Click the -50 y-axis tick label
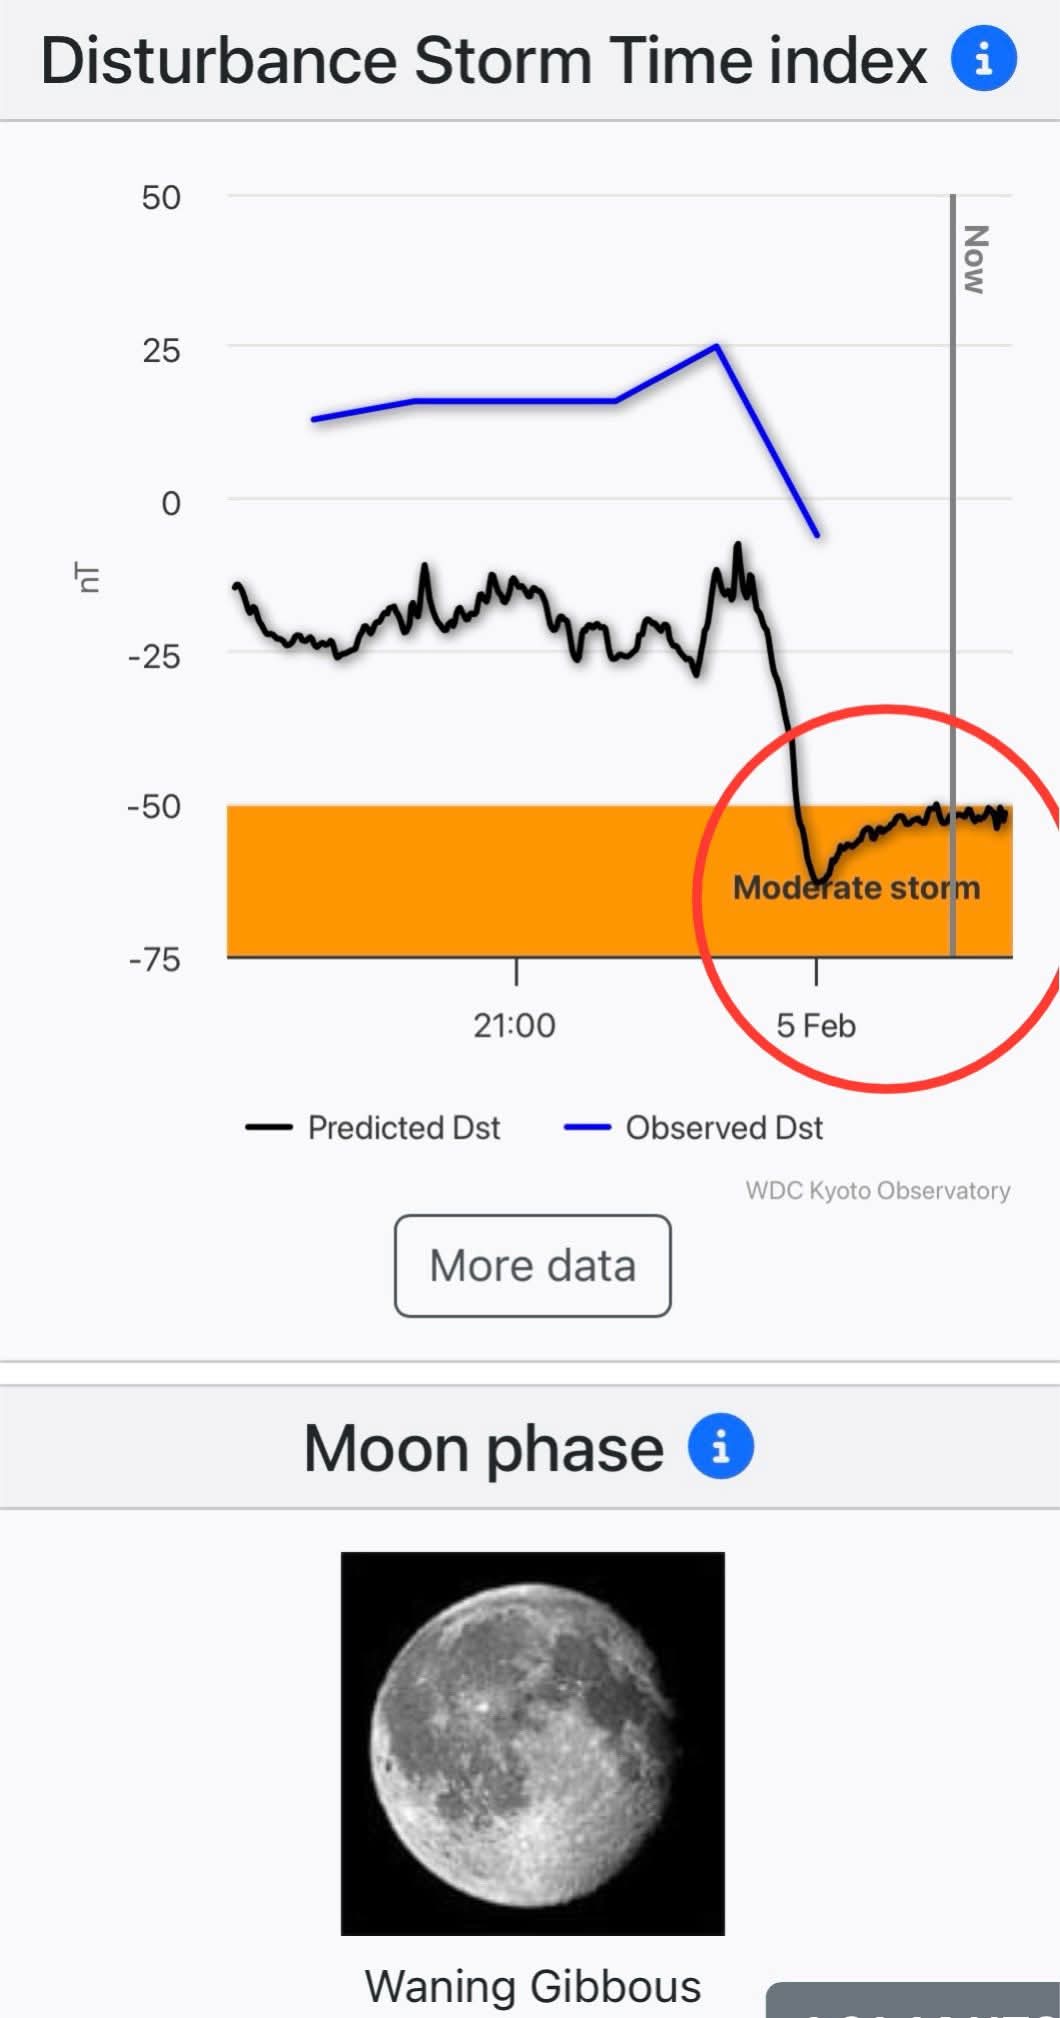 point(154,806)
